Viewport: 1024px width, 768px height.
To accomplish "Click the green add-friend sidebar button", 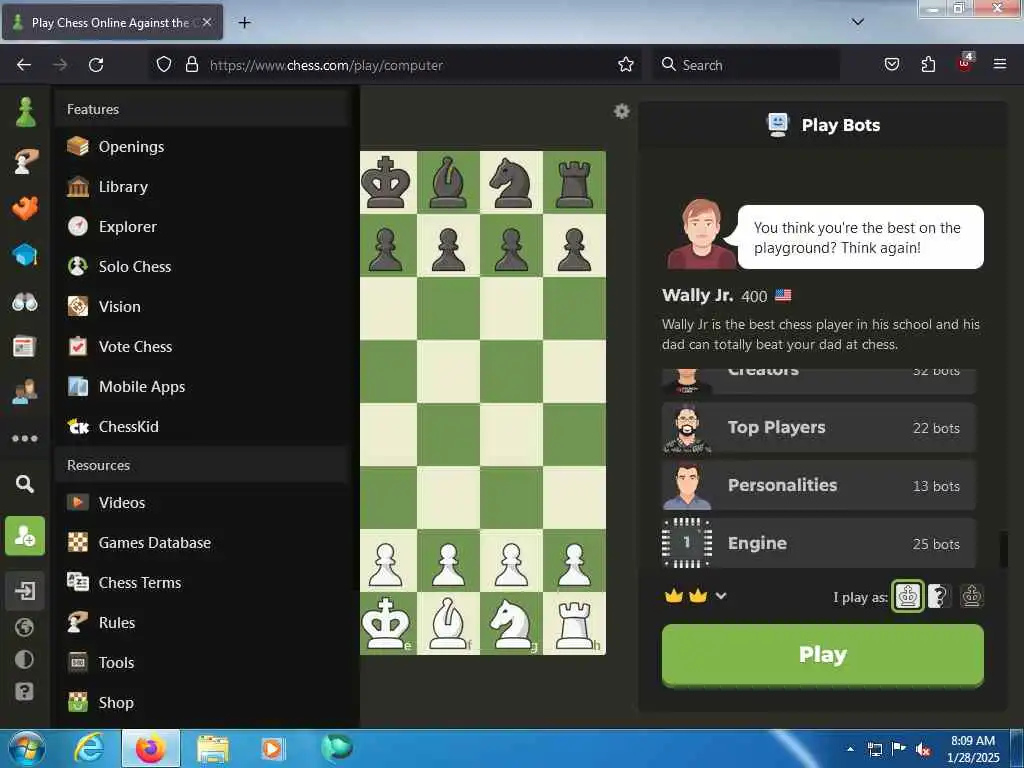I will click(25, 536).
